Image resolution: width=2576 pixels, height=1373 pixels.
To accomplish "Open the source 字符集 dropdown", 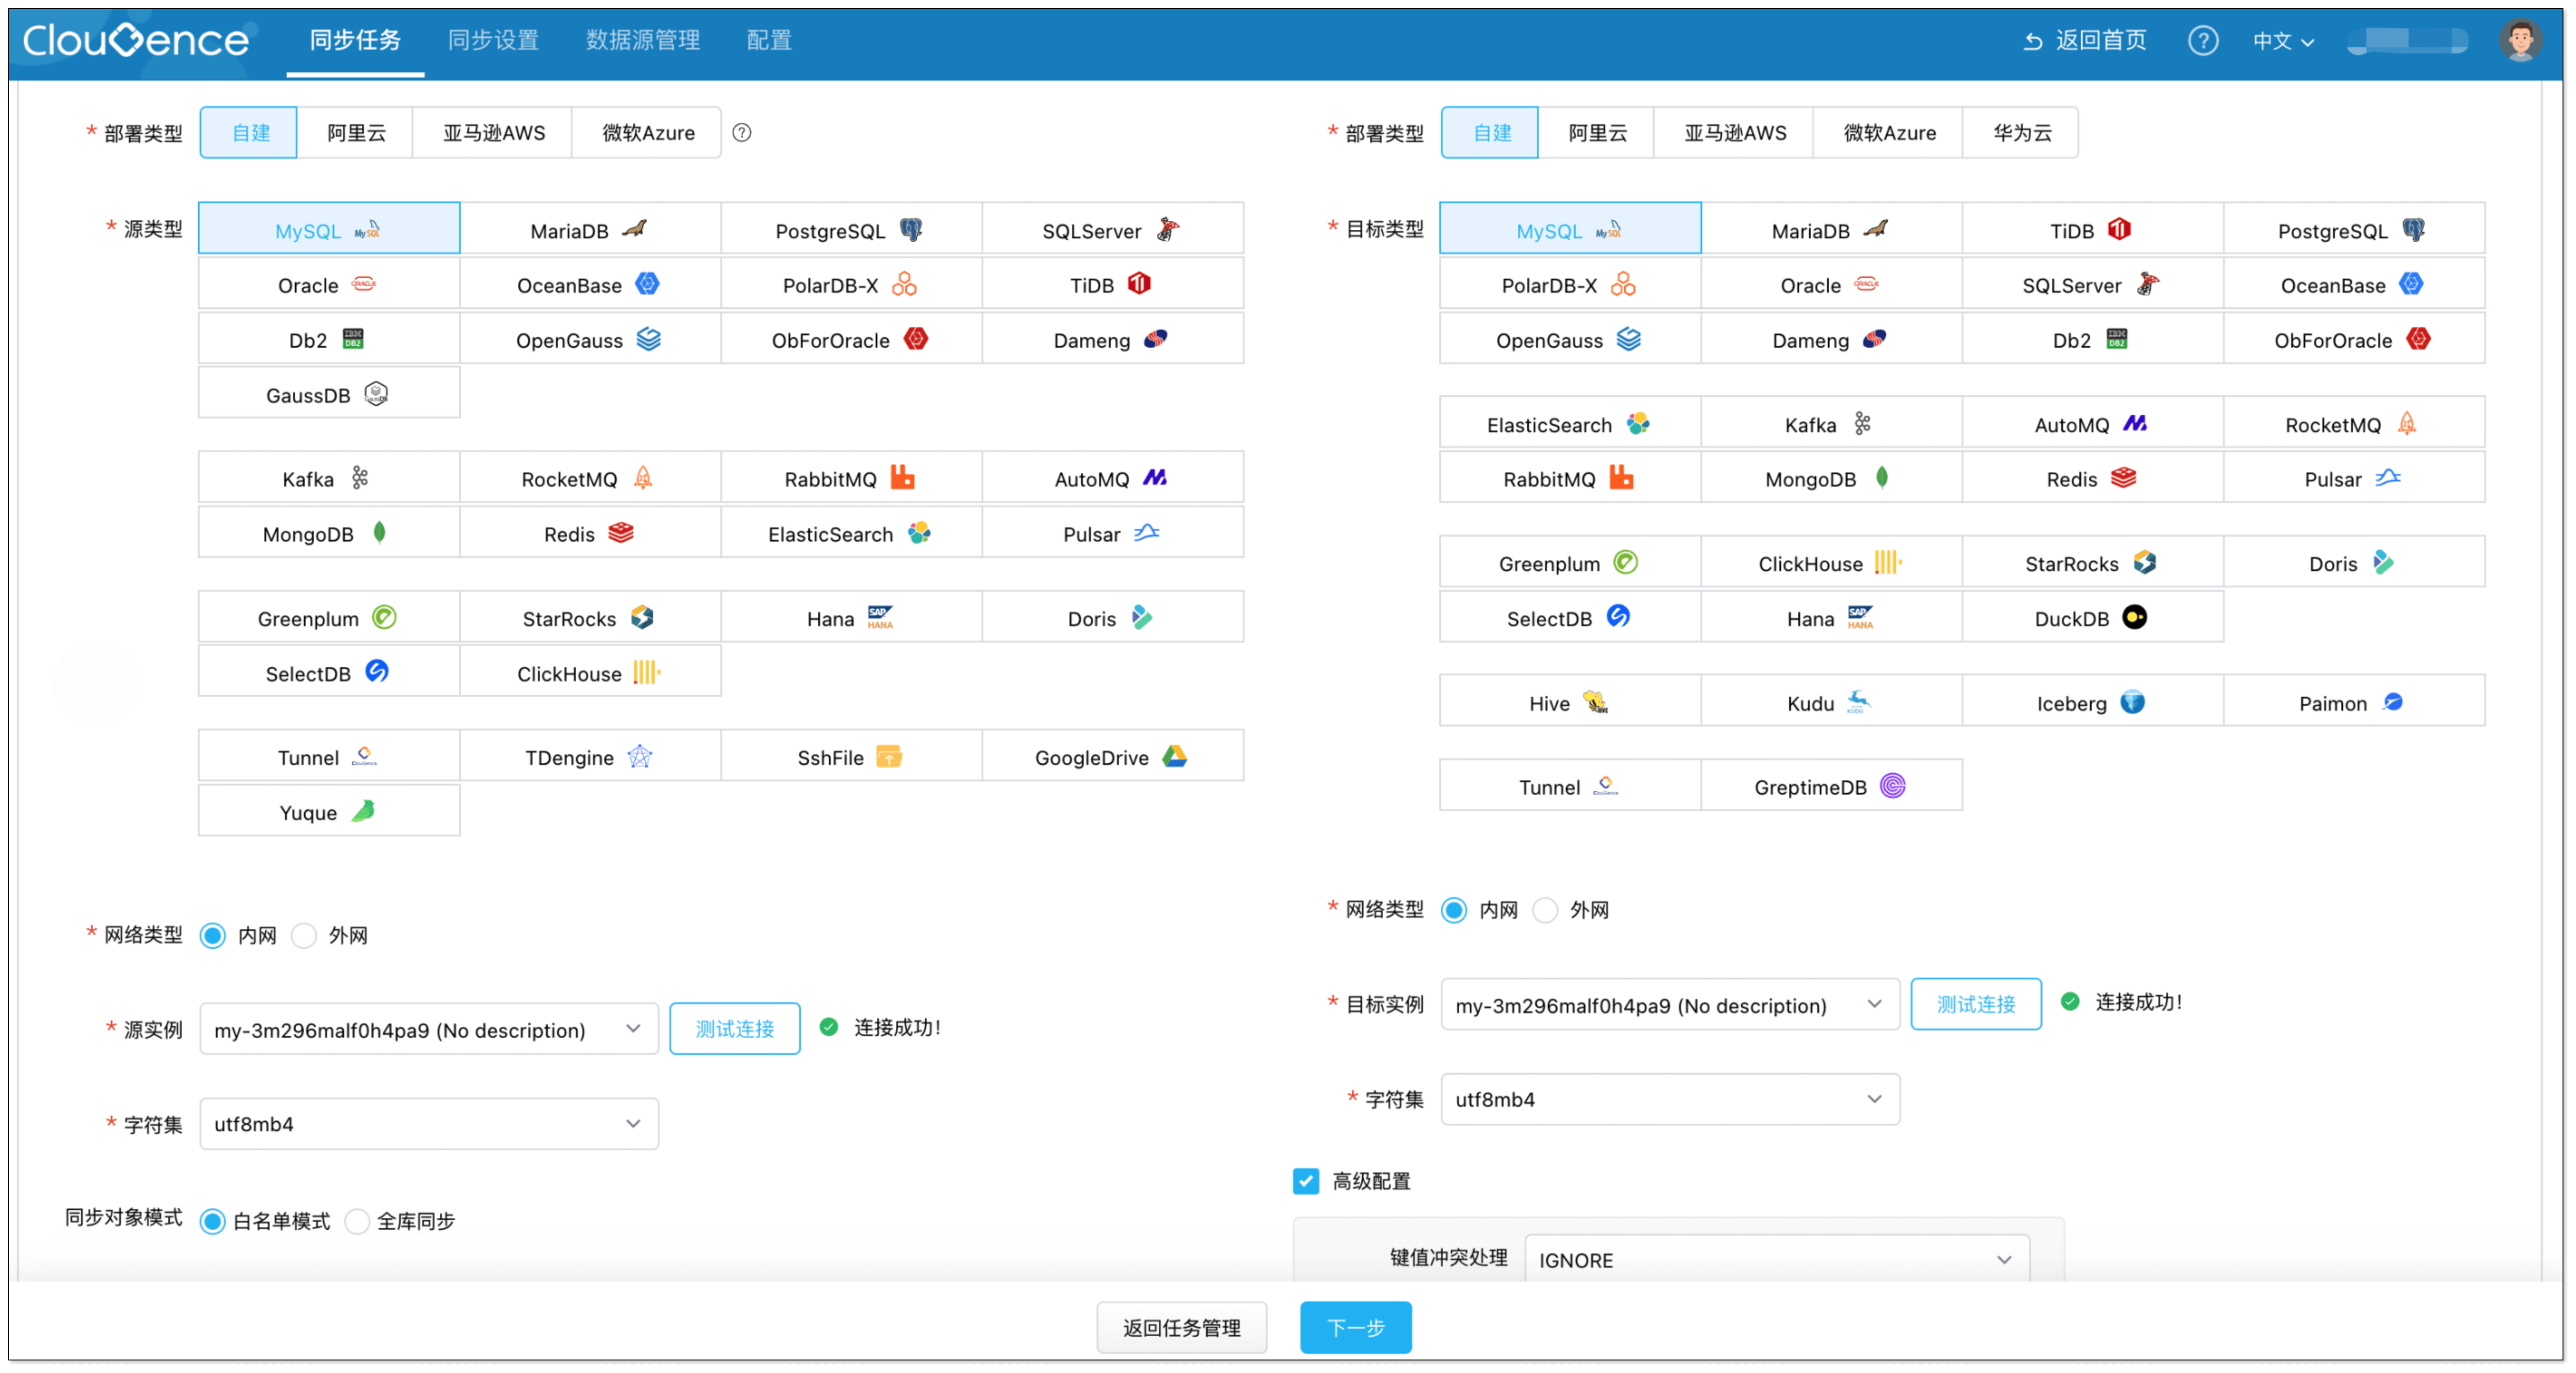I will [x=429, y=1124].
